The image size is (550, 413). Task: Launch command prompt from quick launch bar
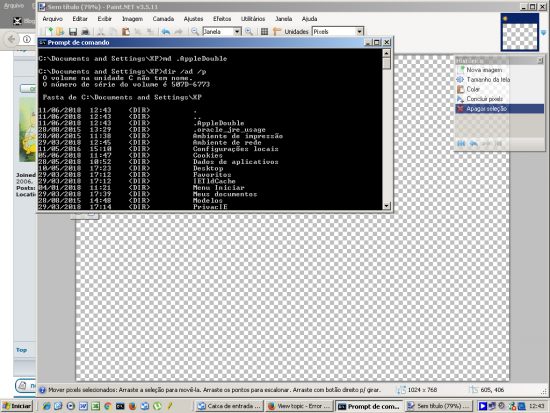pos(120,406)
